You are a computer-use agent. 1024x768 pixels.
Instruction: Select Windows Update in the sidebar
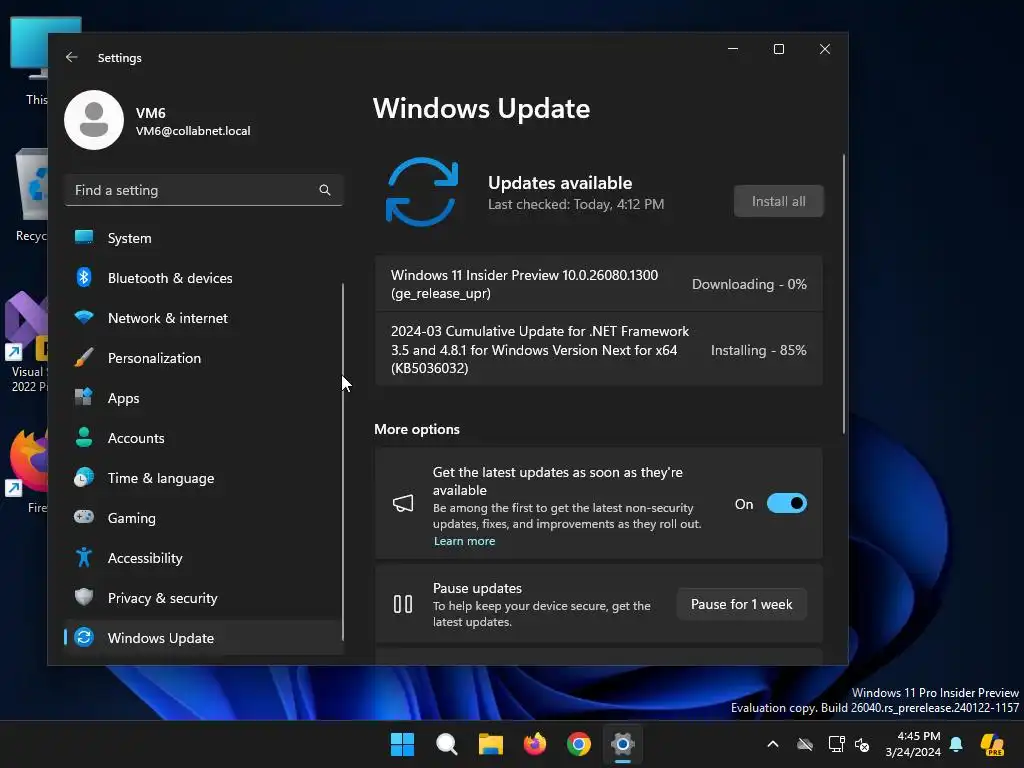pos(204,637)
